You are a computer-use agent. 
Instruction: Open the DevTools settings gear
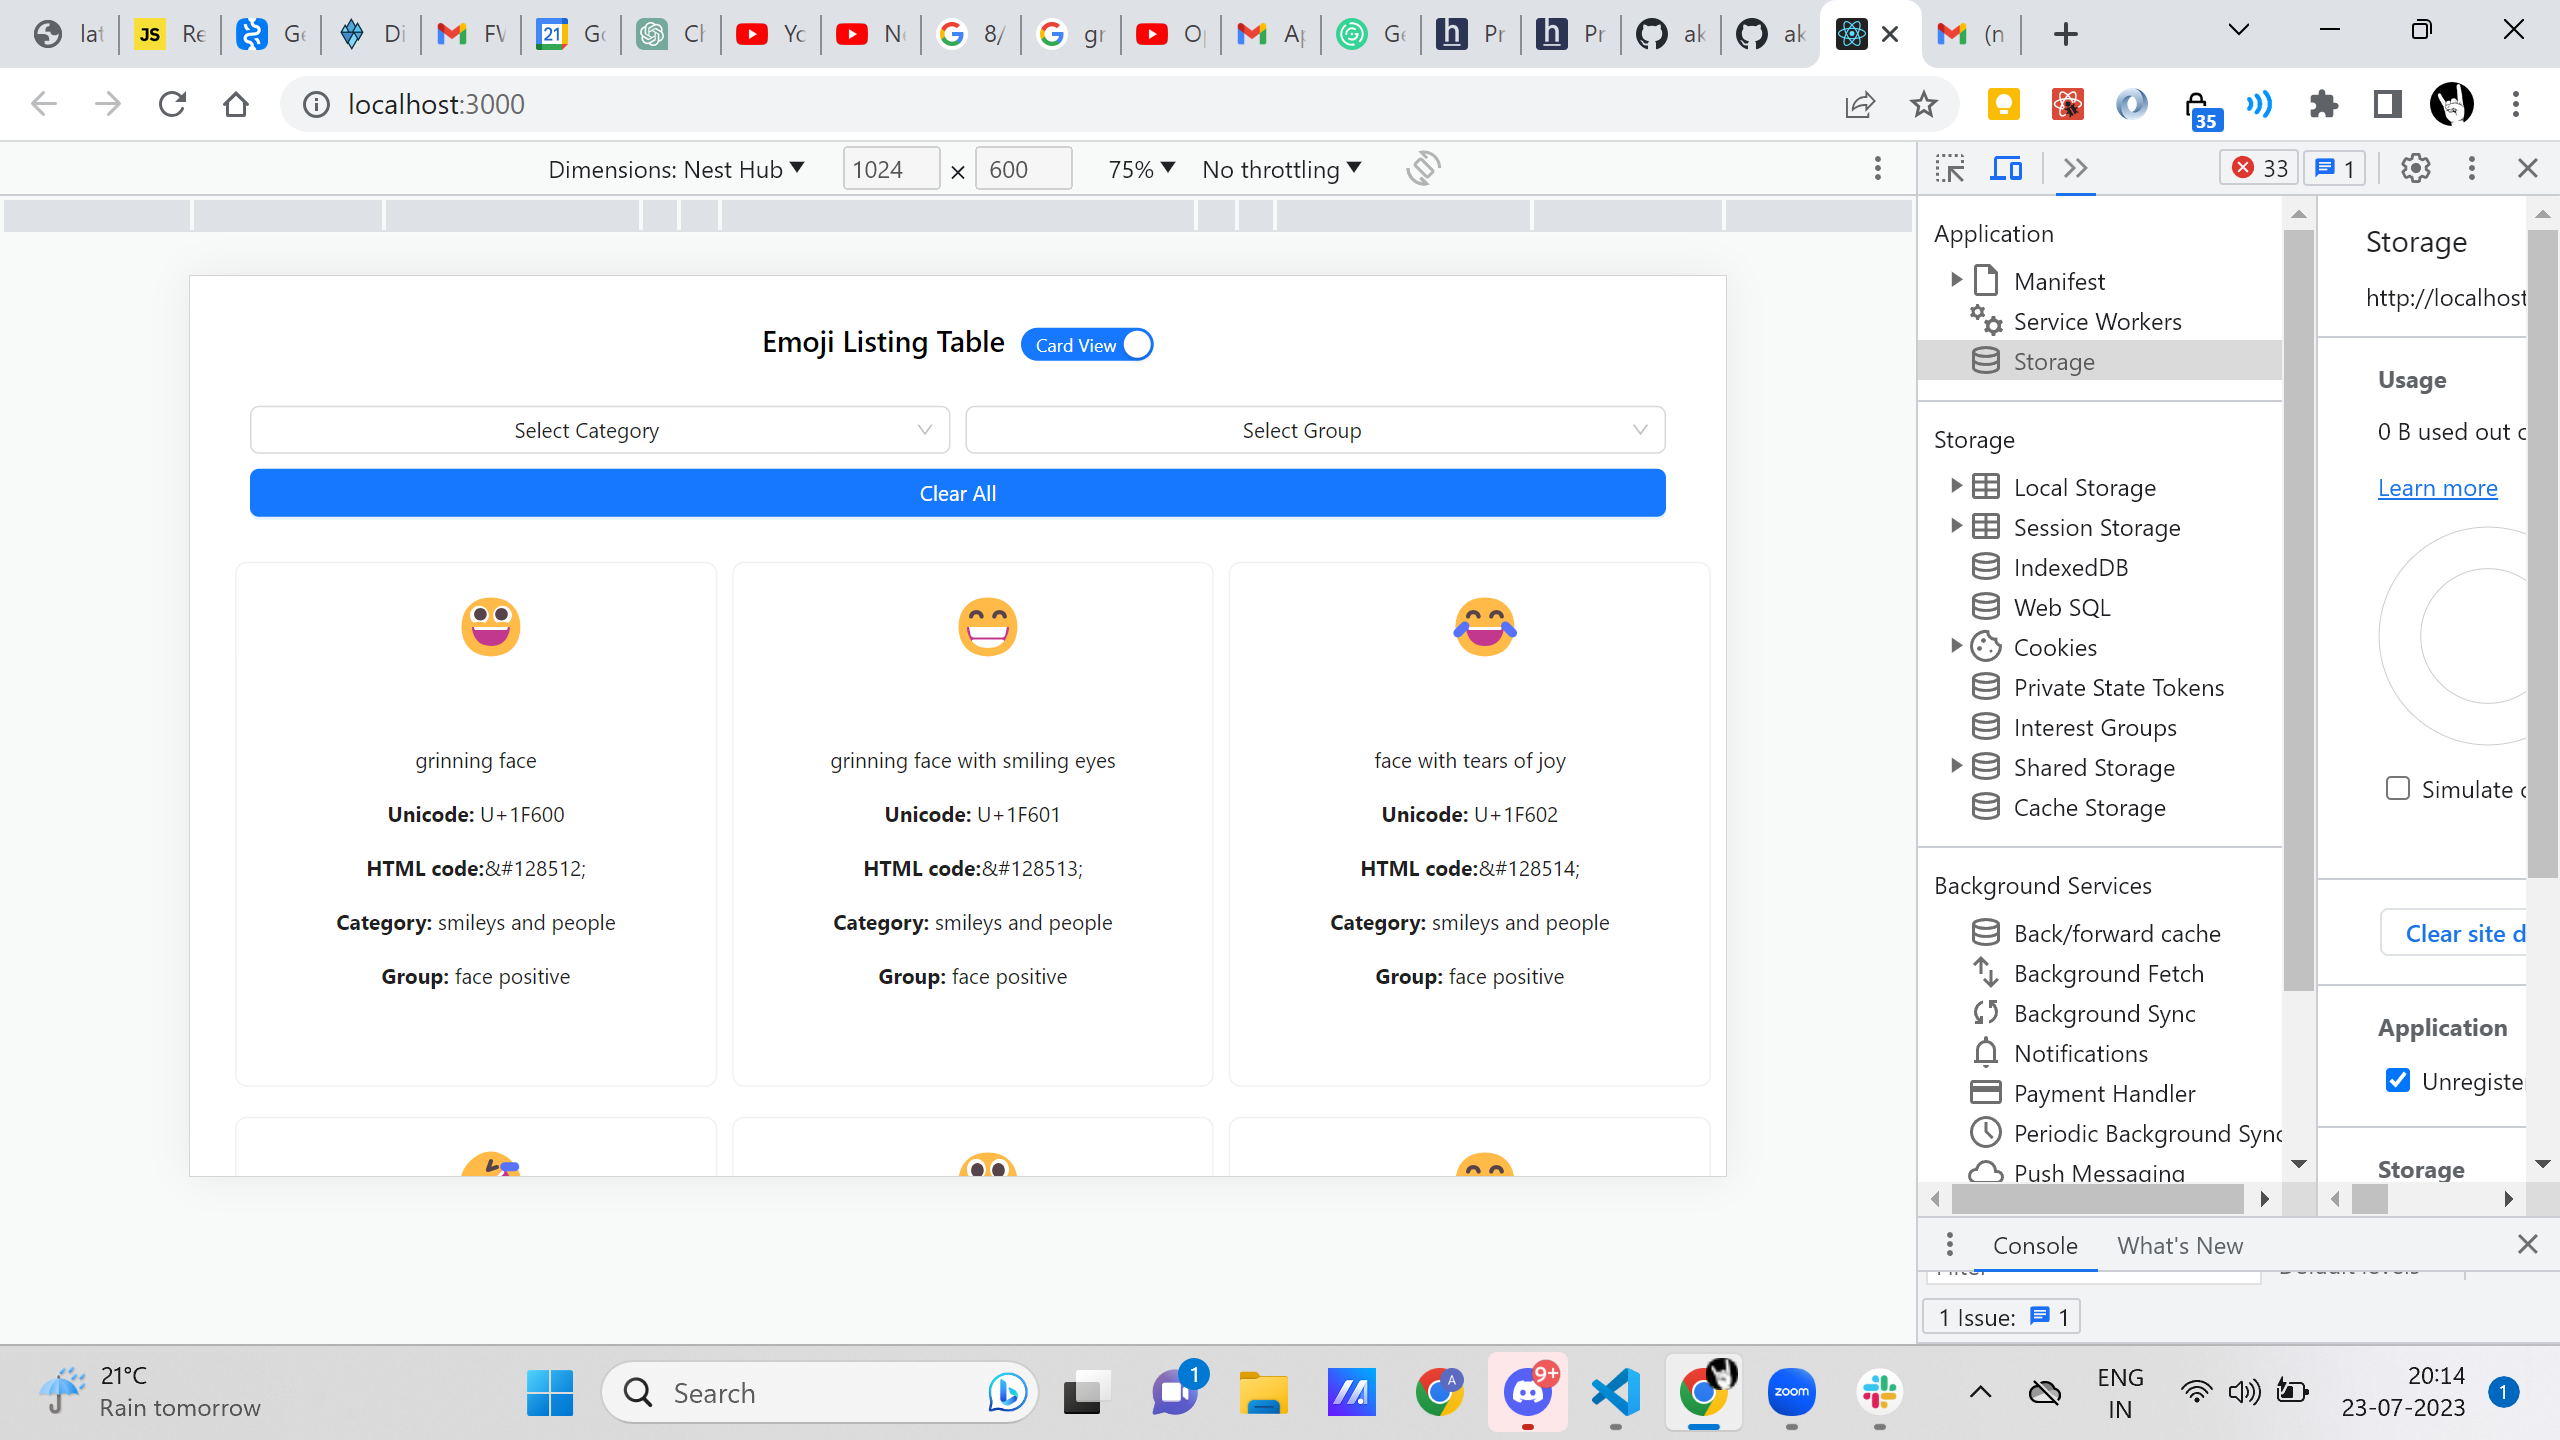click(x=2415, y=168)
